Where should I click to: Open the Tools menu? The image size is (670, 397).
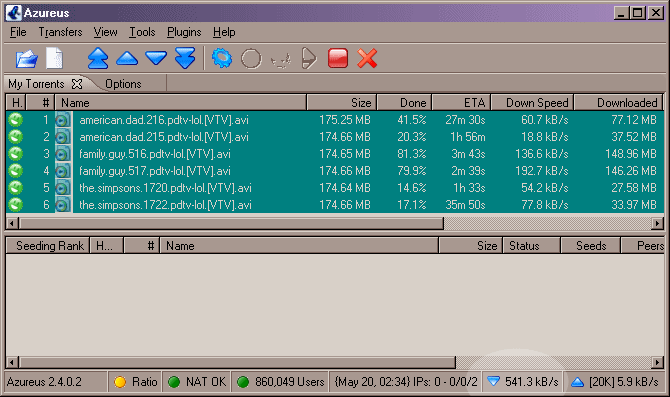pos(142,32)
